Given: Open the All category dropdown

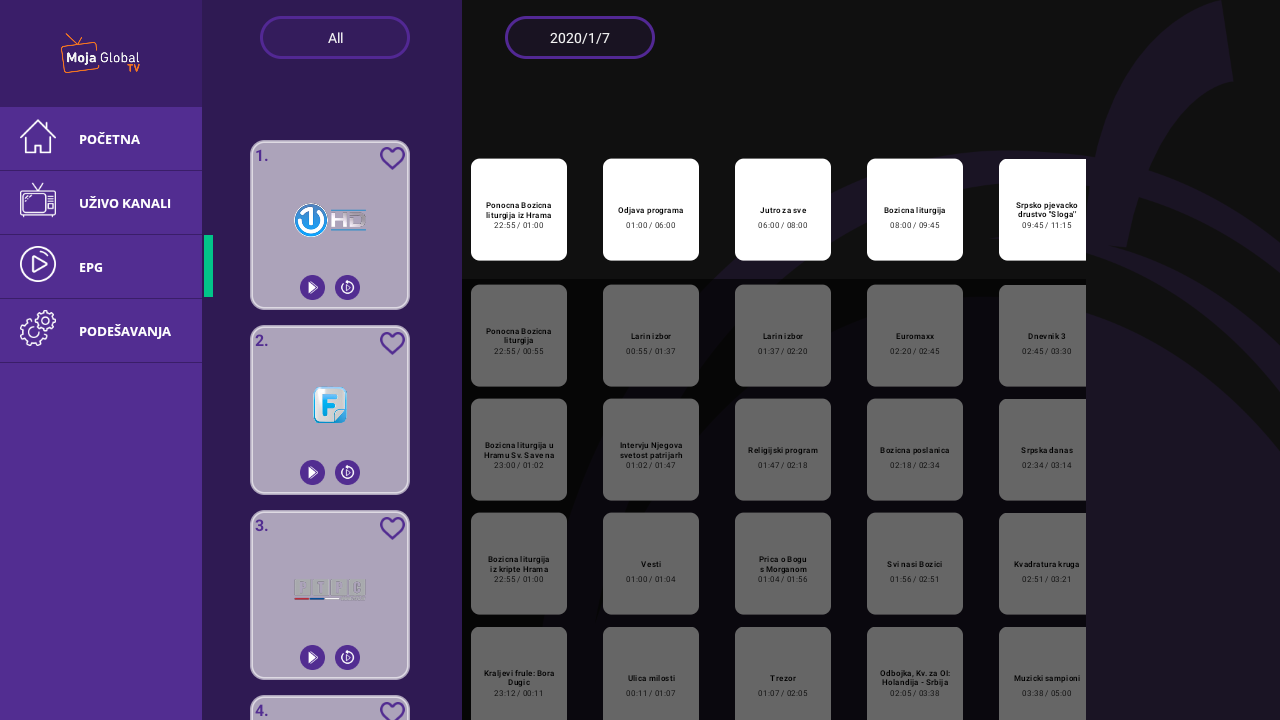Looking at the screenshot, I should pos(335,38).
